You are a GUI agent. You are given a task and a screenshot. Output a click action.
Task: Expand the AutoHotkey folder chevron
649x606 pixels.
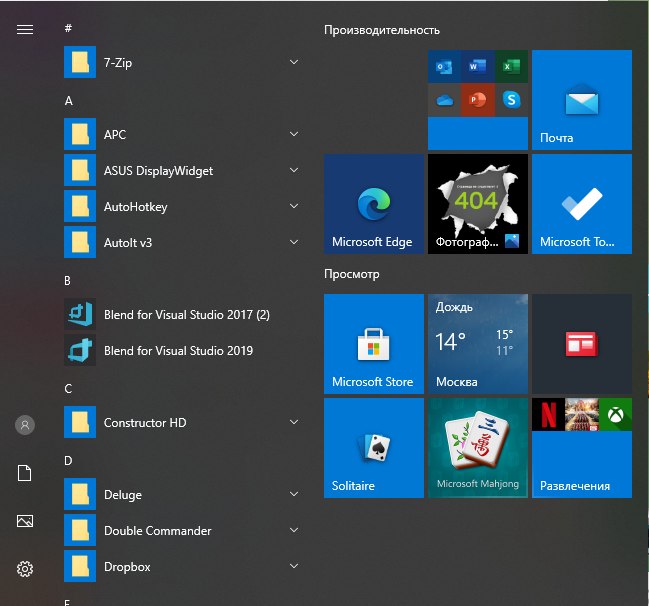294,206
